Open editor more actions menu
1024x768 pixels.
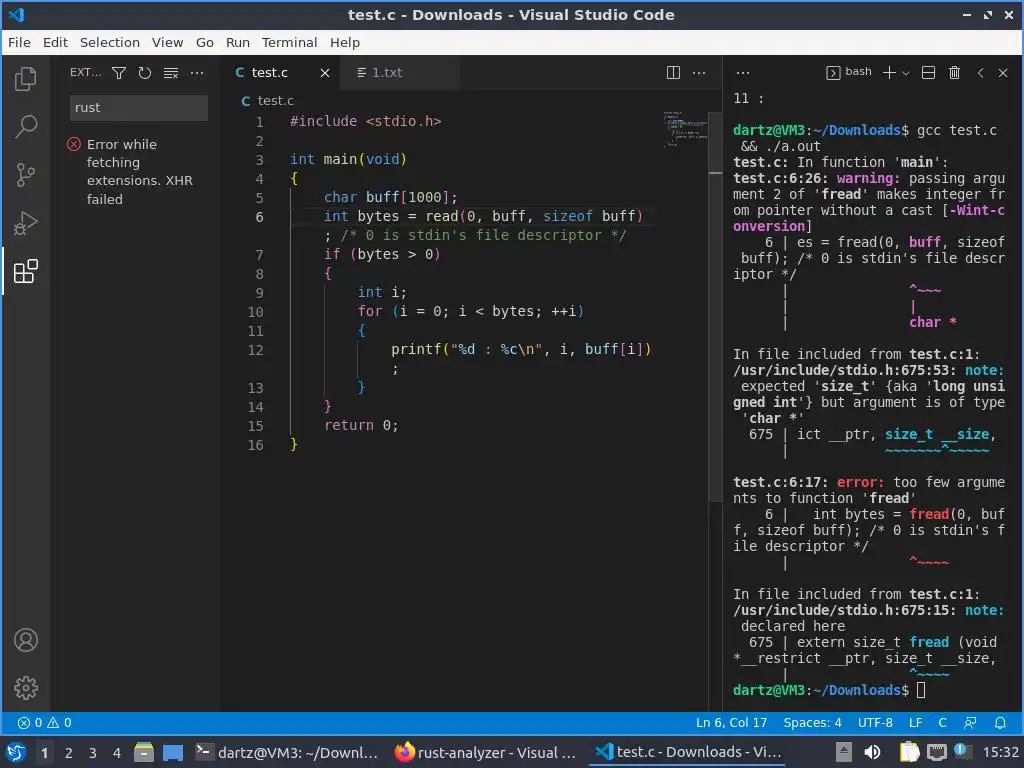tap(699, 72)
